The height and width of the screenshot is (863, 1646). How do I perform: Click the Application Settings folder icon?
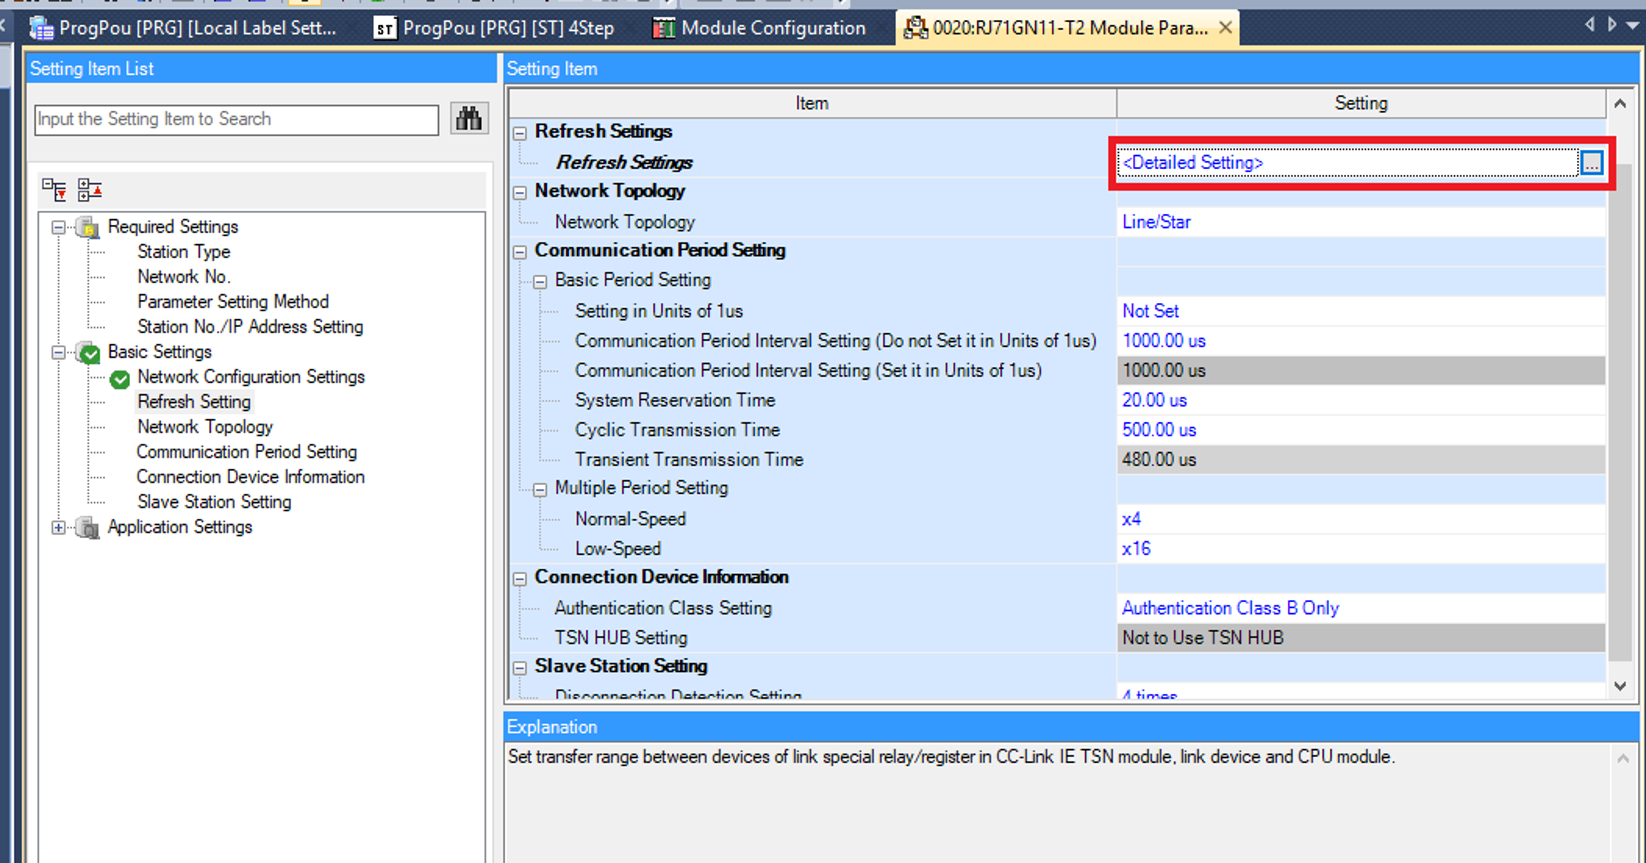88,527
